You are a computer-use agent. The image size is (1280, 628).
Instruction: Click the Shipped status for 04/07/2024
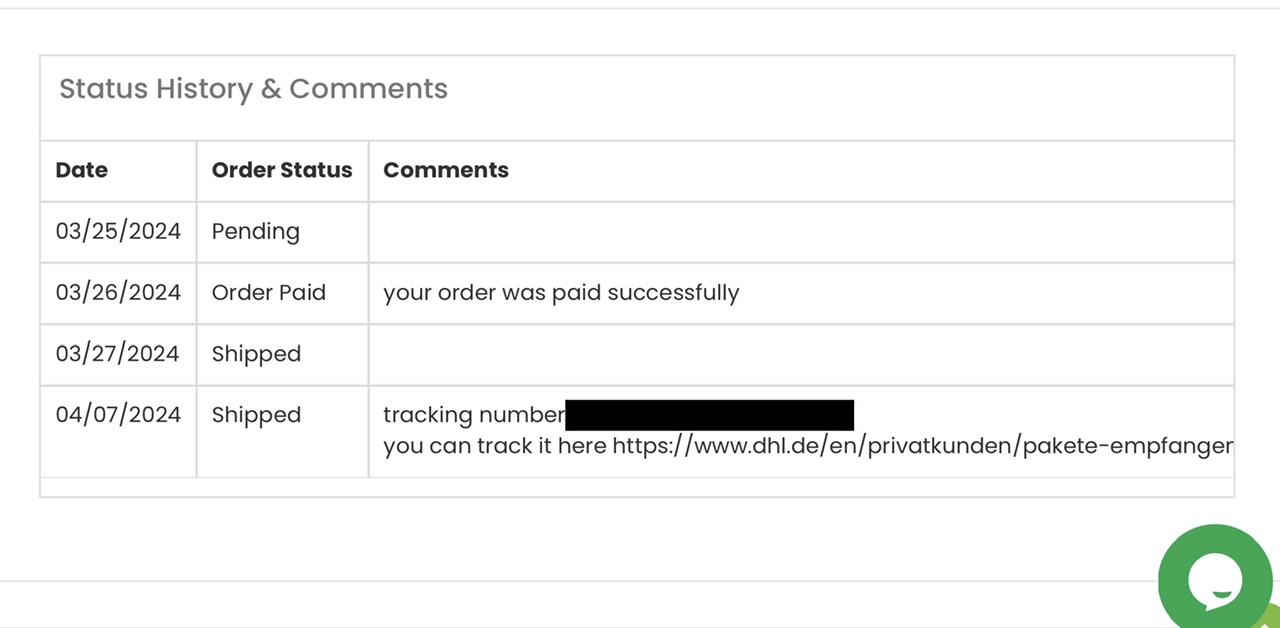[256, 415]
